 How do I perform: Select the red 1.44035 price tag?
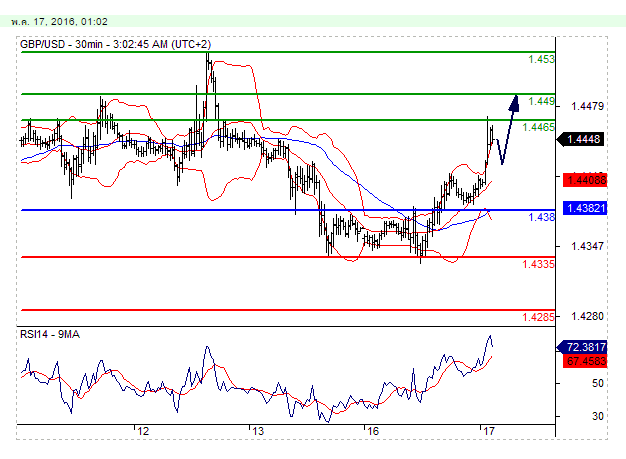point(581,180)
